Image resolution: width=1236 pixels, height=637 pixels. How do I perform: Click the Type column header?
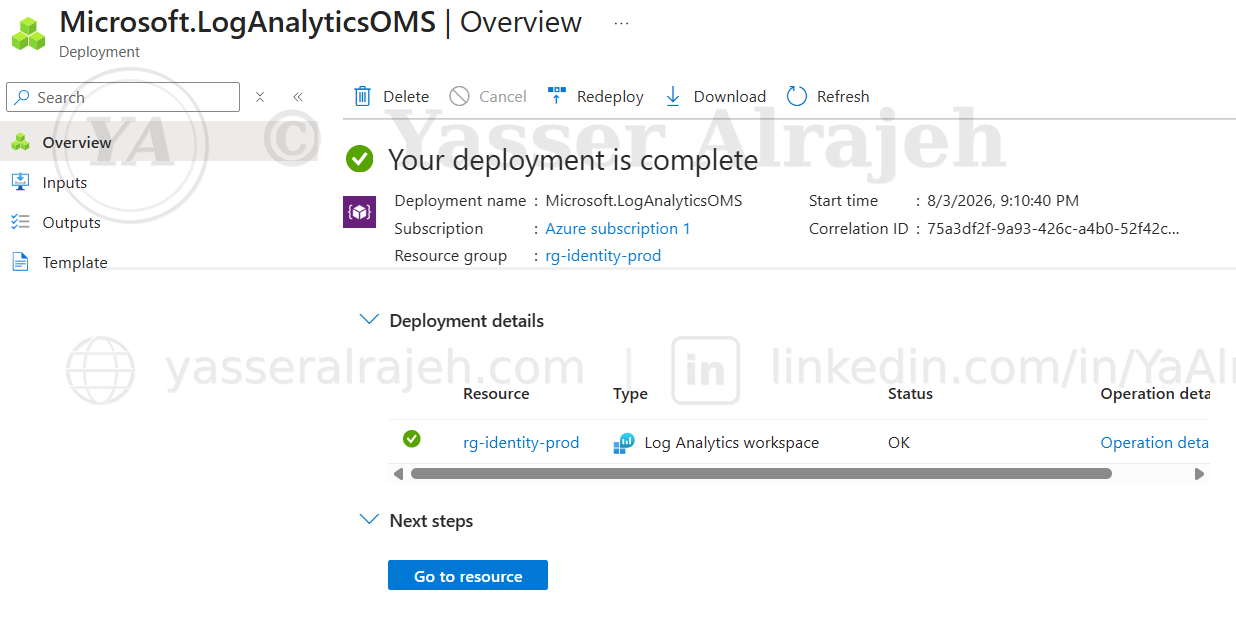click(630, 394)
